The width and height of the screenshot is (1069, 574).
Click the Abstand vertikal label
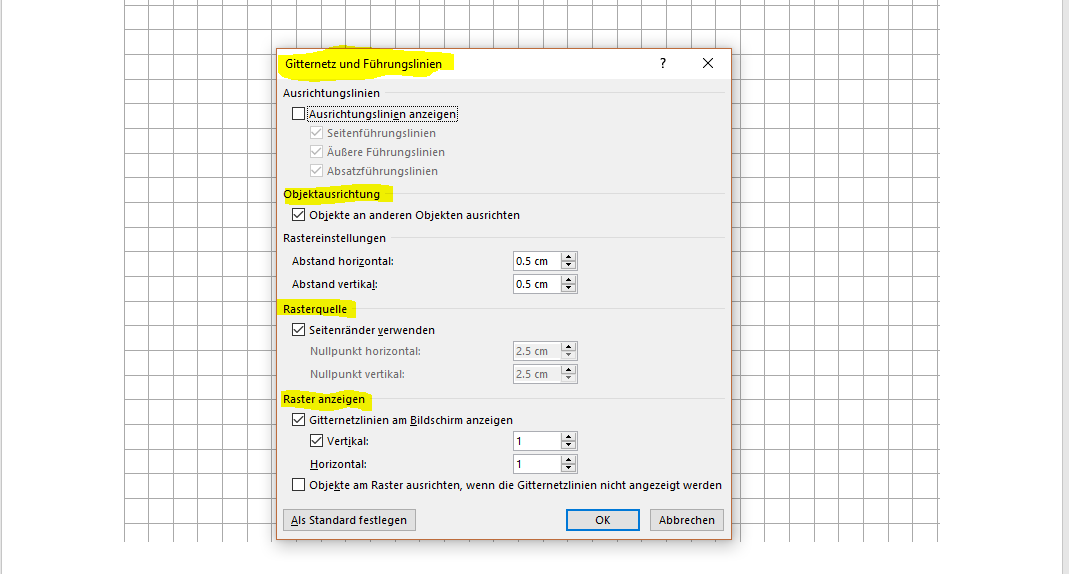click(x=335, y=284)
